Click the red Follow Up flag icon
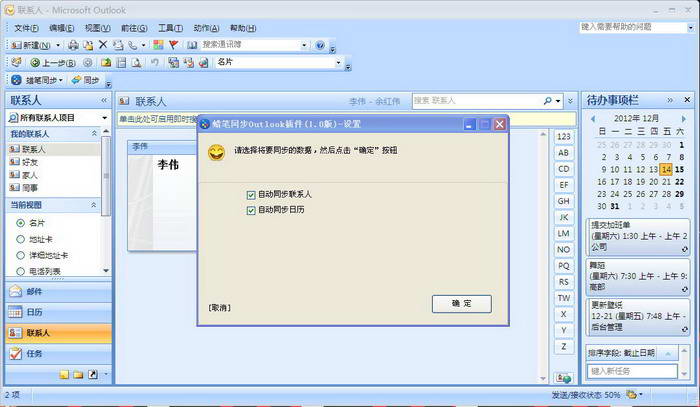700x407 pixels. click(x=174, y=45)
